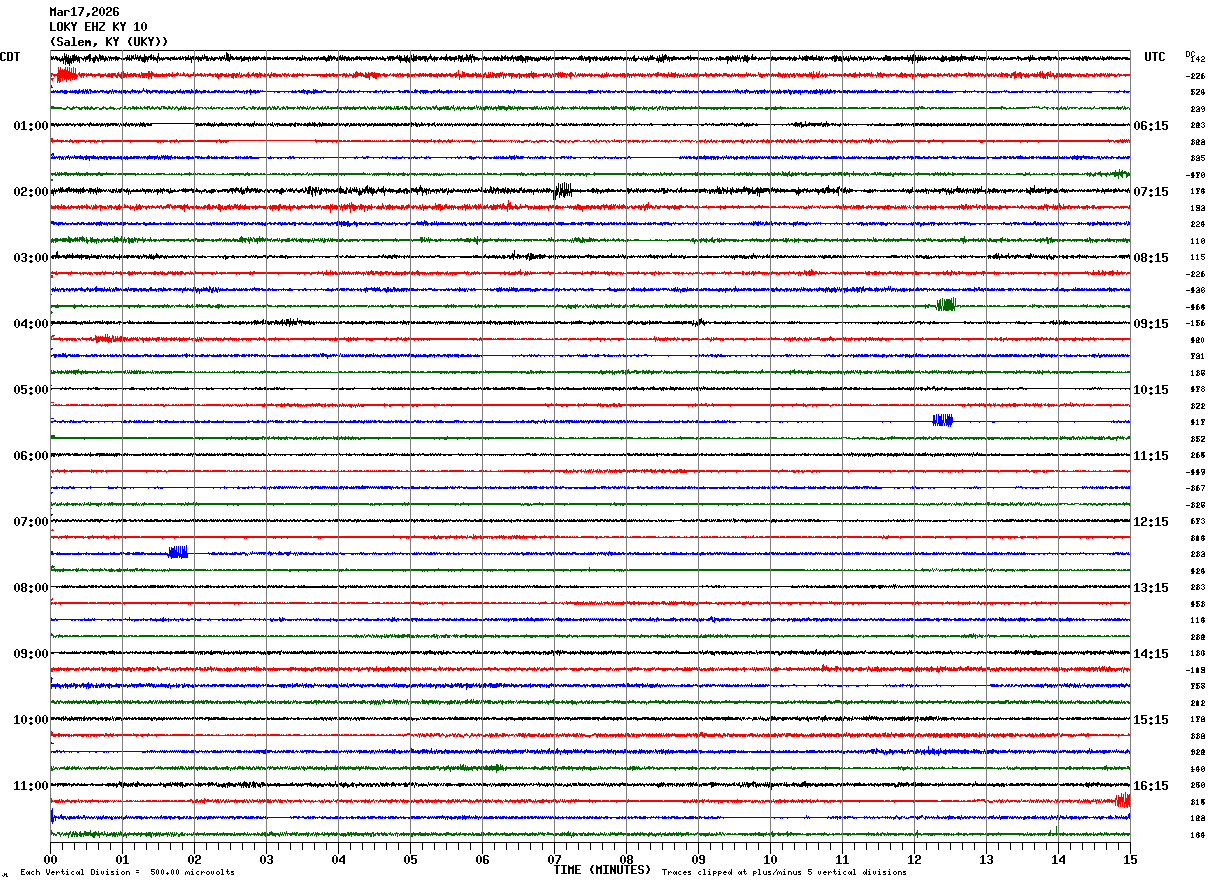Image resolution: width=1210 pixels, height=886 pixels.
Task: Select the 02:00 CDT row label
Action: coord(31,192)
